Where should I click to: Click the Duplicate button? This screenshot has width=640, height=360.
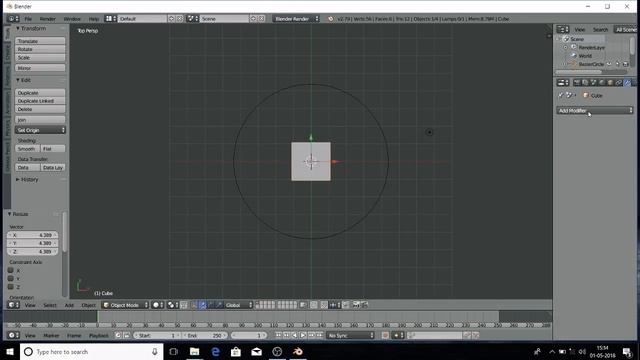click(x=40, y=93)
